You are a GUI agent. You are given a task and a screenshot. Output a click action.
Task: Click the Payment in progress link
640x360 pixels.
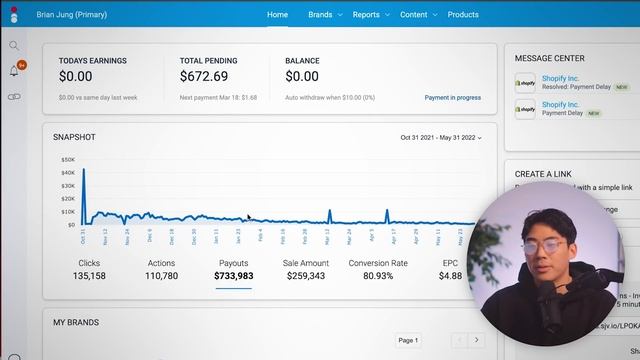coord(453,98)
